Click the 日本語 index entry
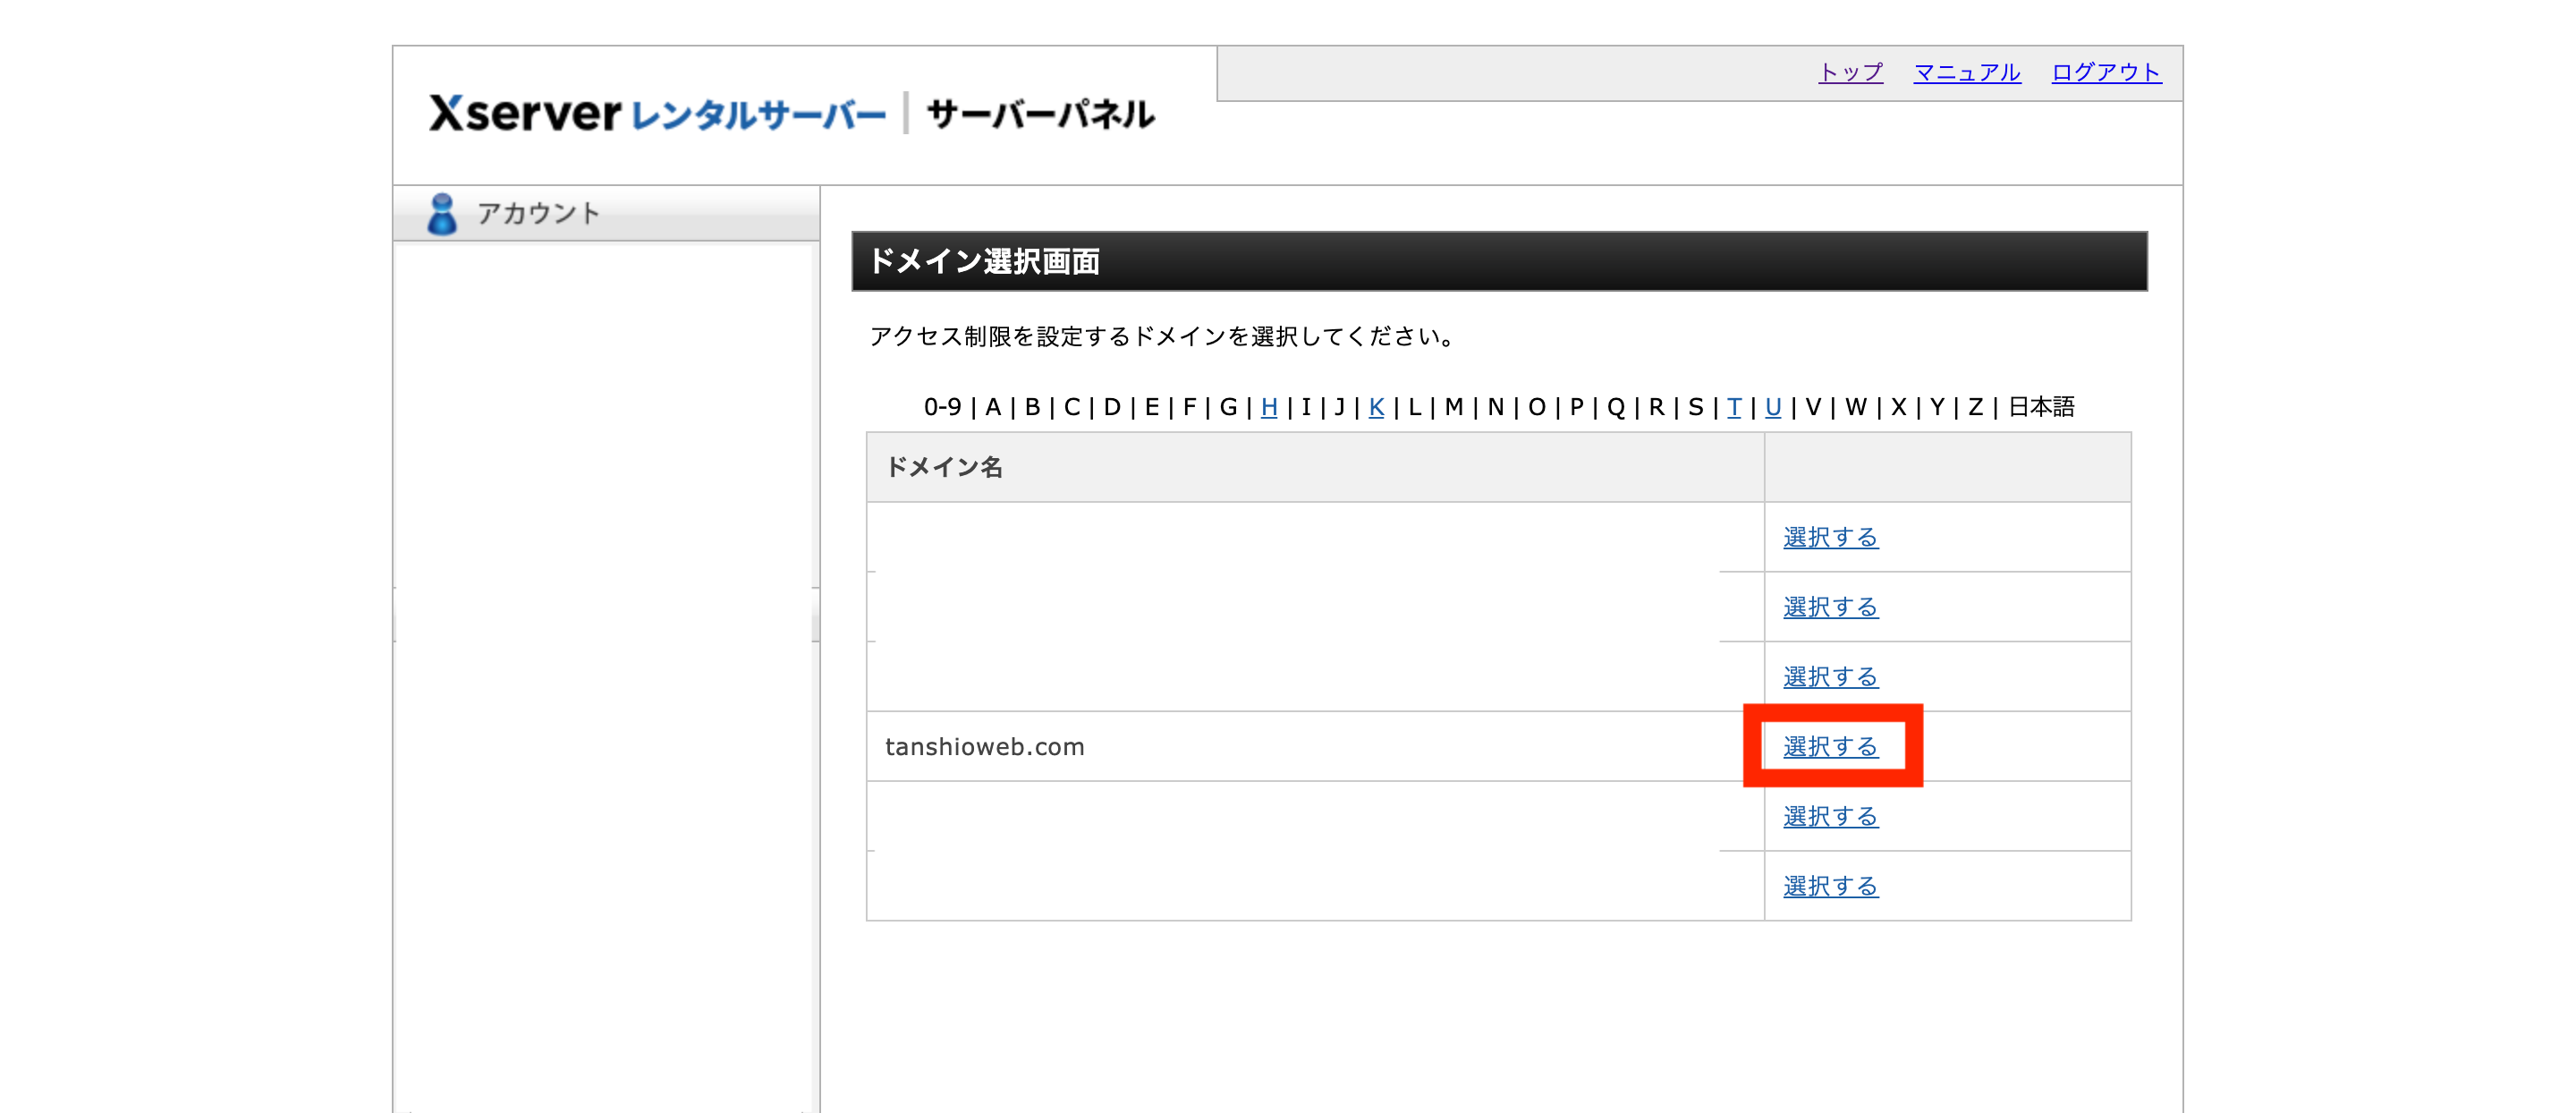 click(2041, 407)
